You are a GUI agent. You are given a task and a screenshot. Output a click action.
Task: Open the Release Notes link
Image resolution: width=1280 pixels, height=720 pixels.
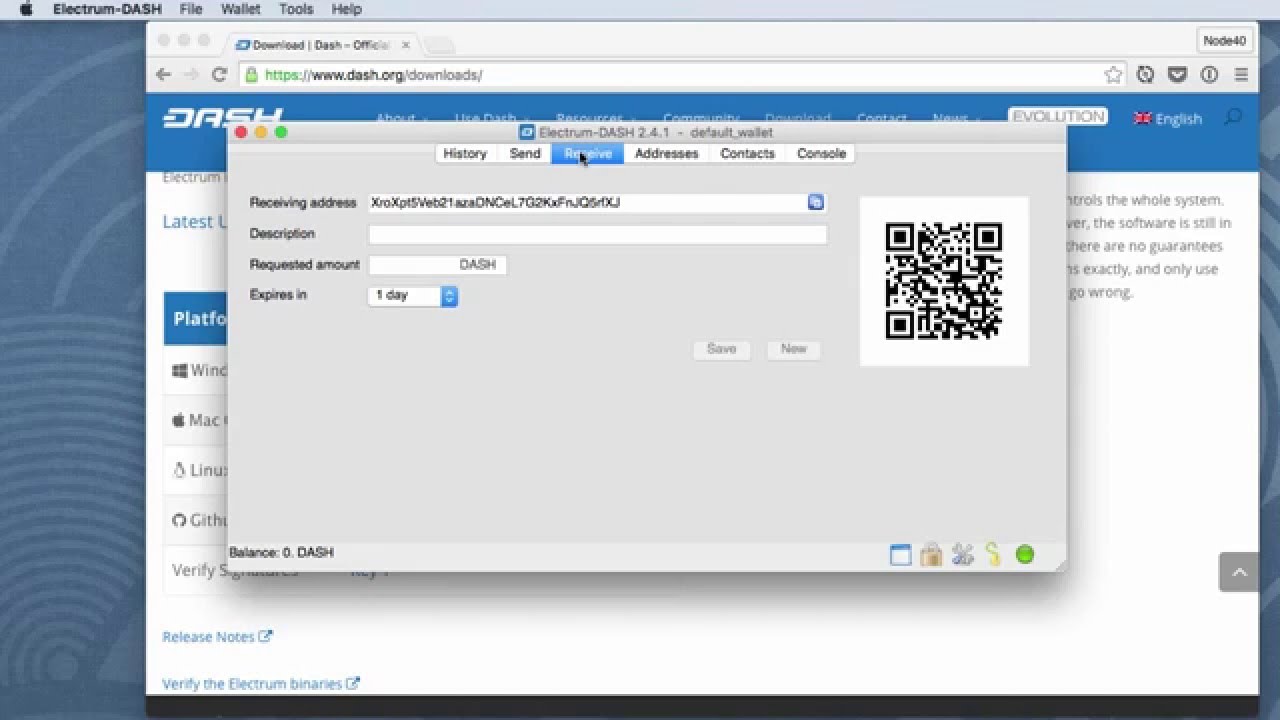[208, 636]
